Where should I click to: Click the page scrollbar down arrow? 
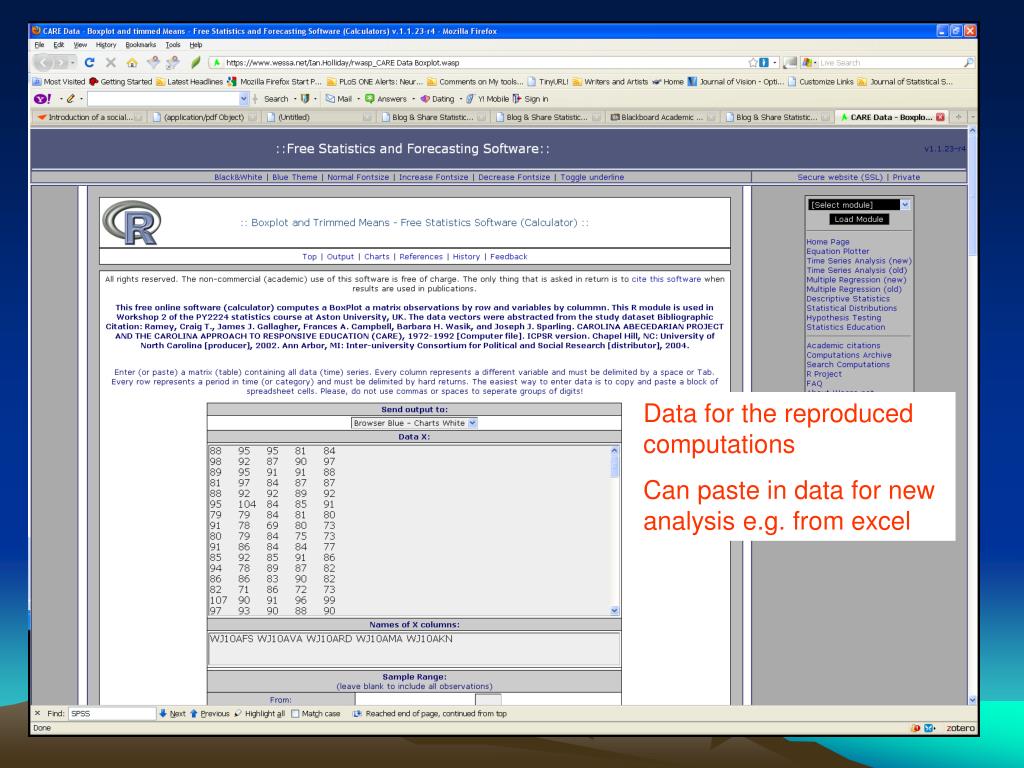[x=972, y=699]
